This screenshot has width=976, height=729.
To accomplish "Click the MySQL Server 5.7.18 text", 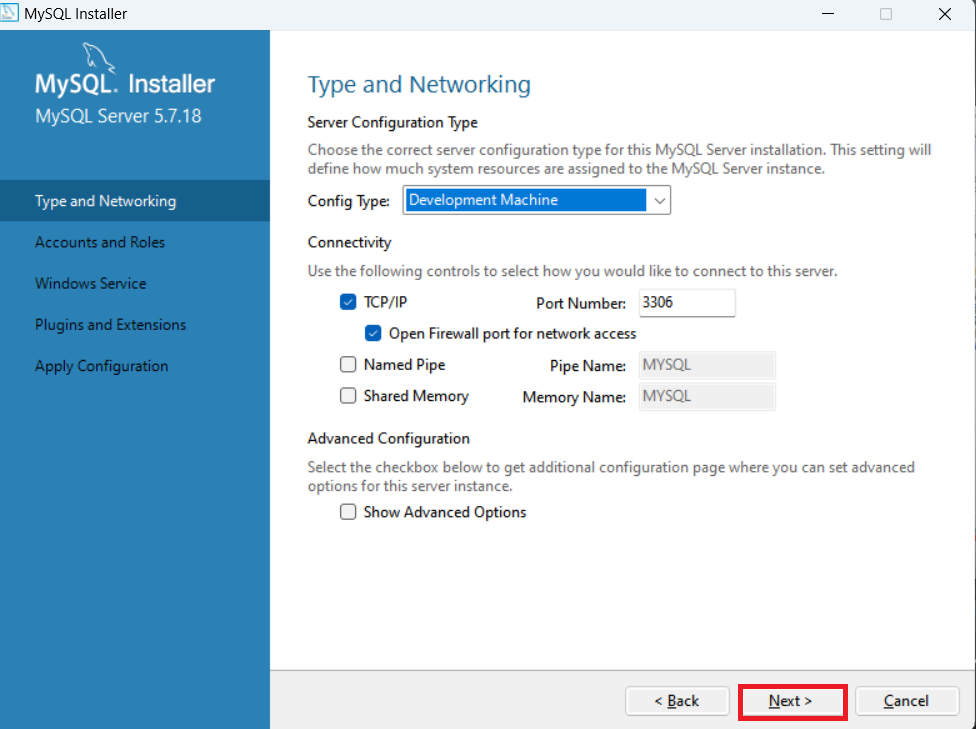I will [x=118, y=116].
